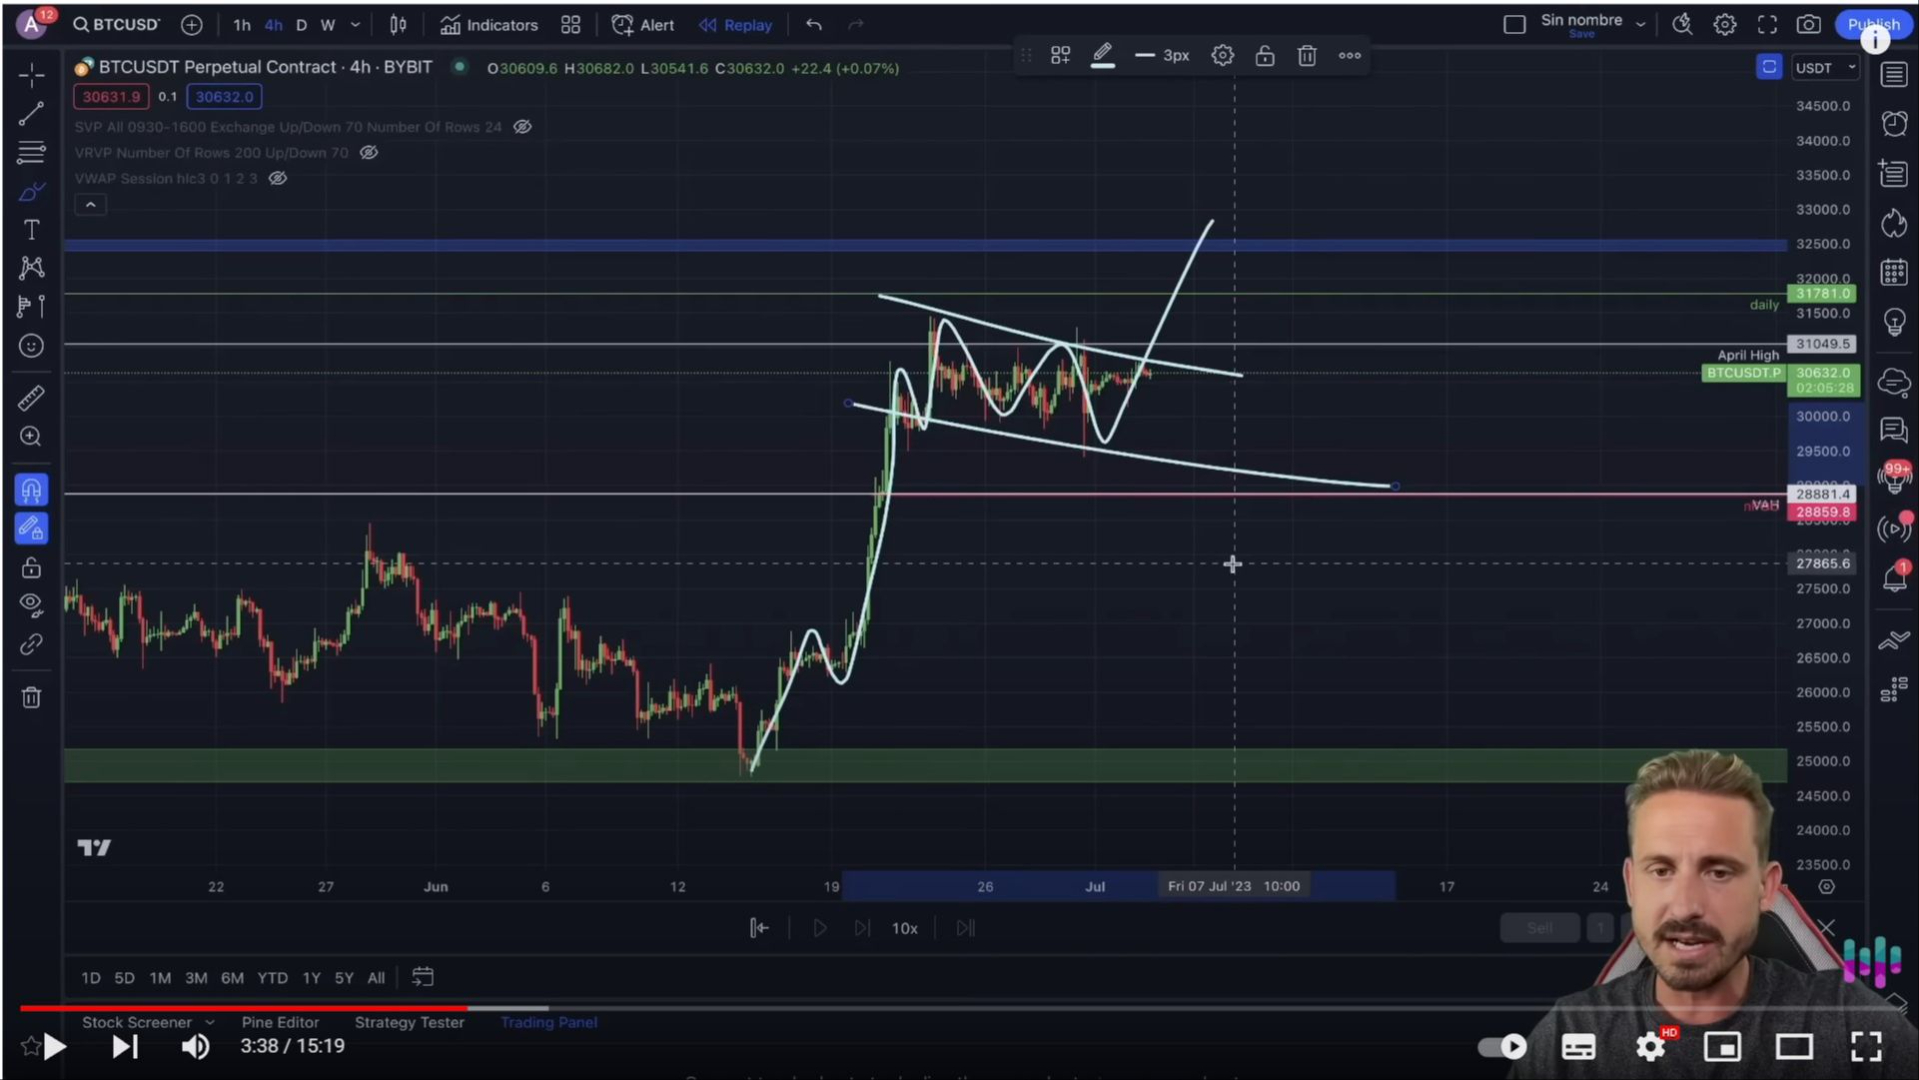The height and width of the screenshot is (1080, 1919).
Task: Create a new price Alert
Action: (x=643, y=25)
